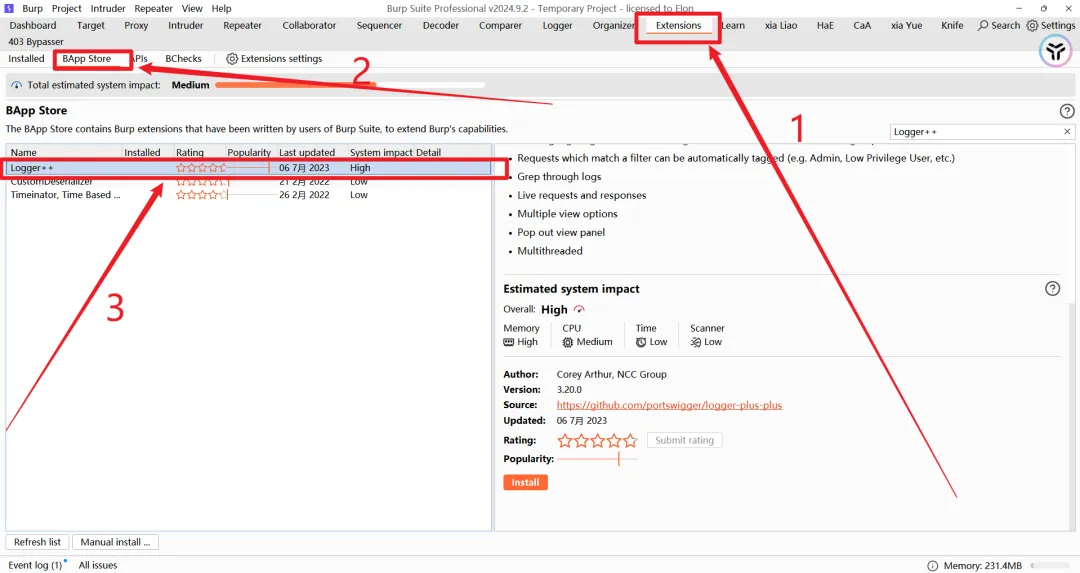Open Settings gear at top right
The image size is (1080, 573).
click(x=1032, y=25)
